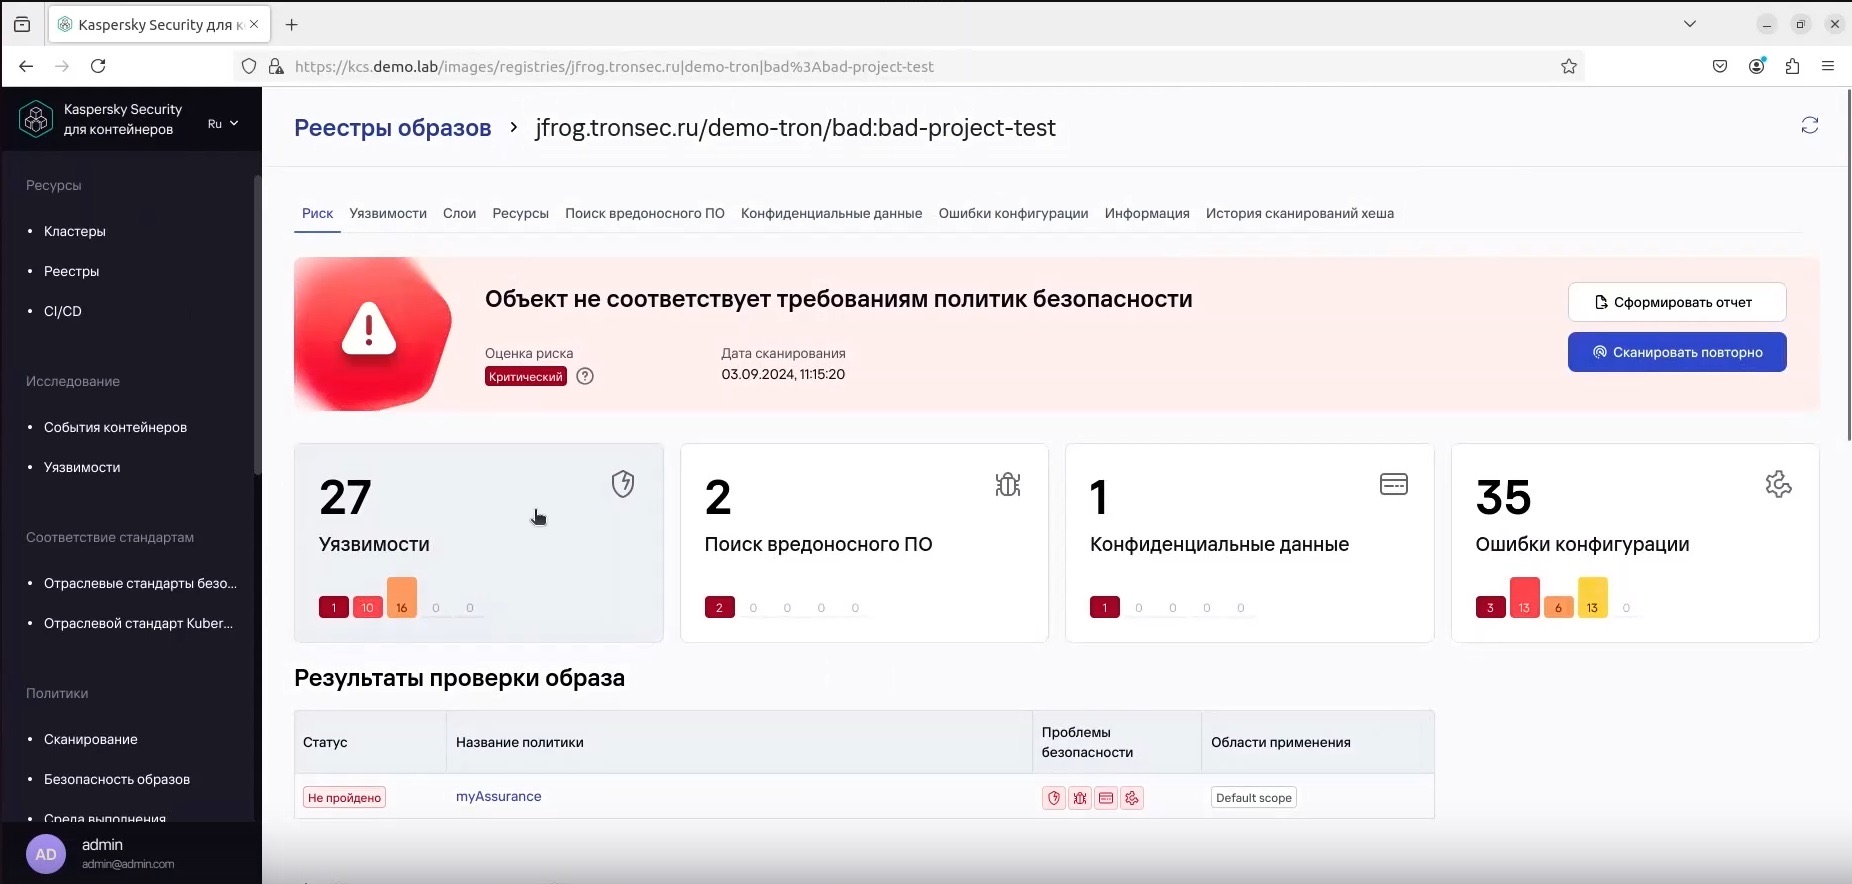Screen dimensions: 1852x884
Task: Click the Критический risk badge
Action: 526,377
